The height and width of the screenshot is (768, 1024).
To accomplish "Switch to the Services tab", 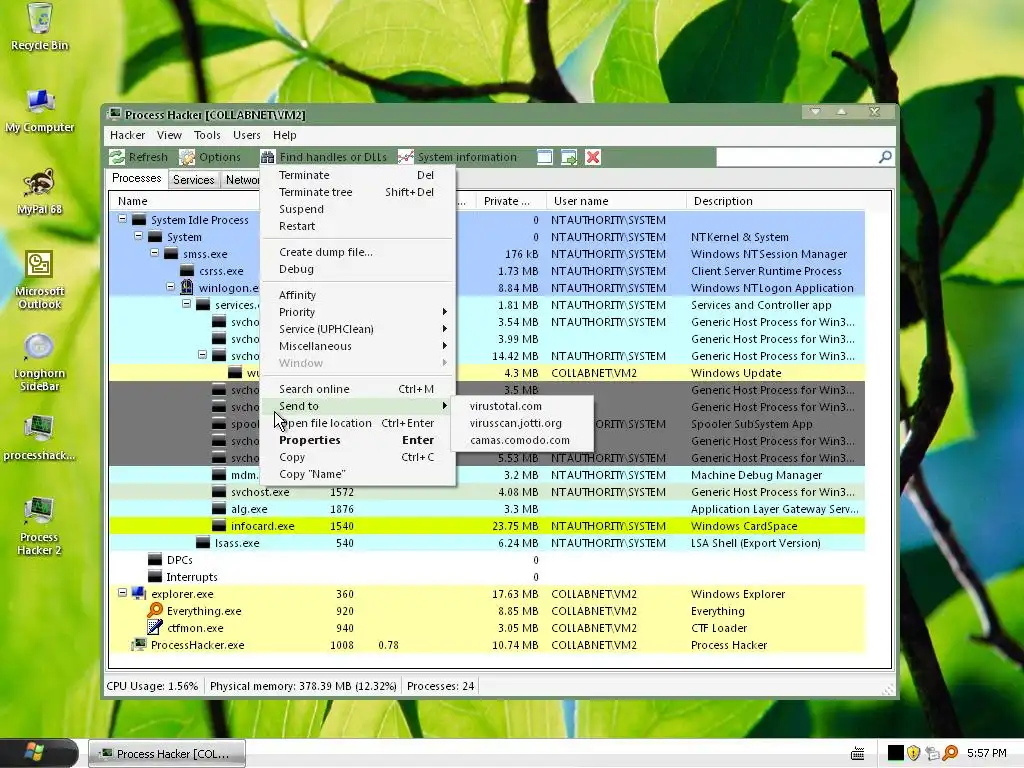I will pos(193,180).
